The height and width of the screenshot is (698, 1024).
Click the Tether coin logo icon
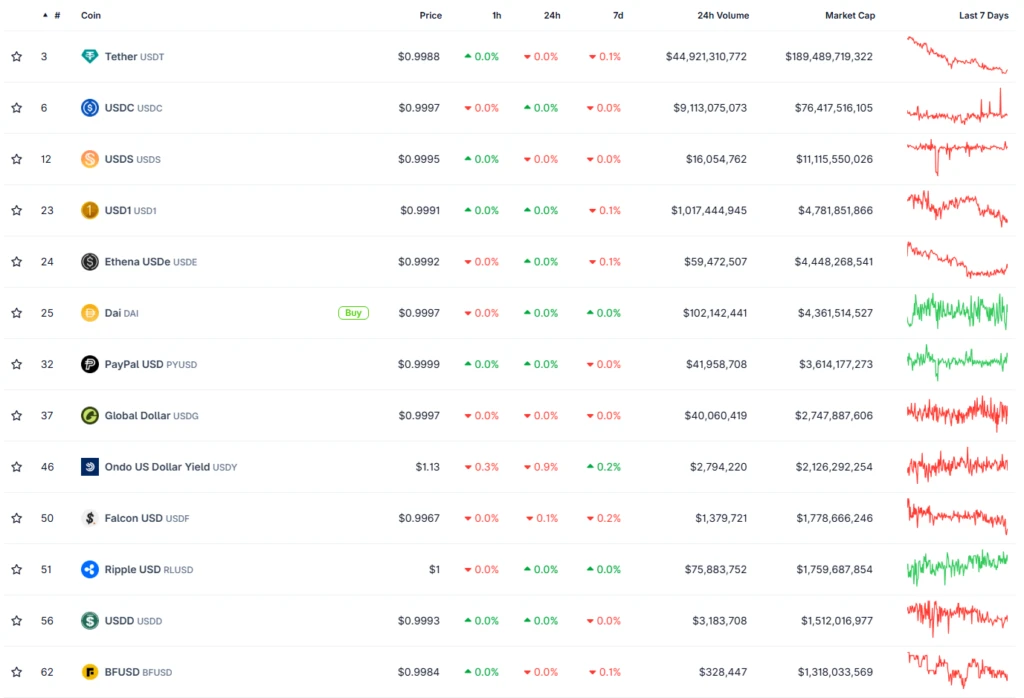[89, 56]
